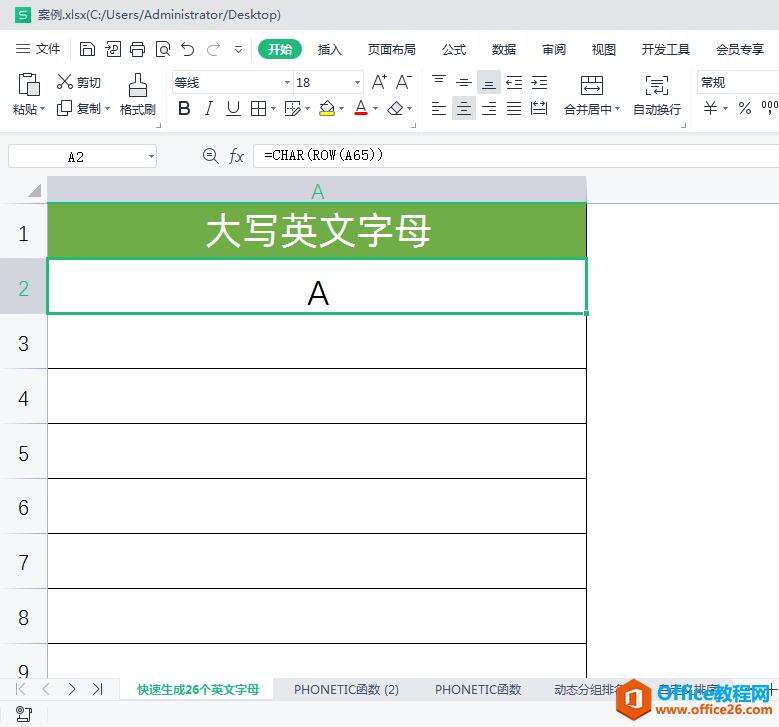The height and width of the screenshot is (727, 779).
Task: Open Insert Function fx dialog
Action: click(x=236, y=157)
